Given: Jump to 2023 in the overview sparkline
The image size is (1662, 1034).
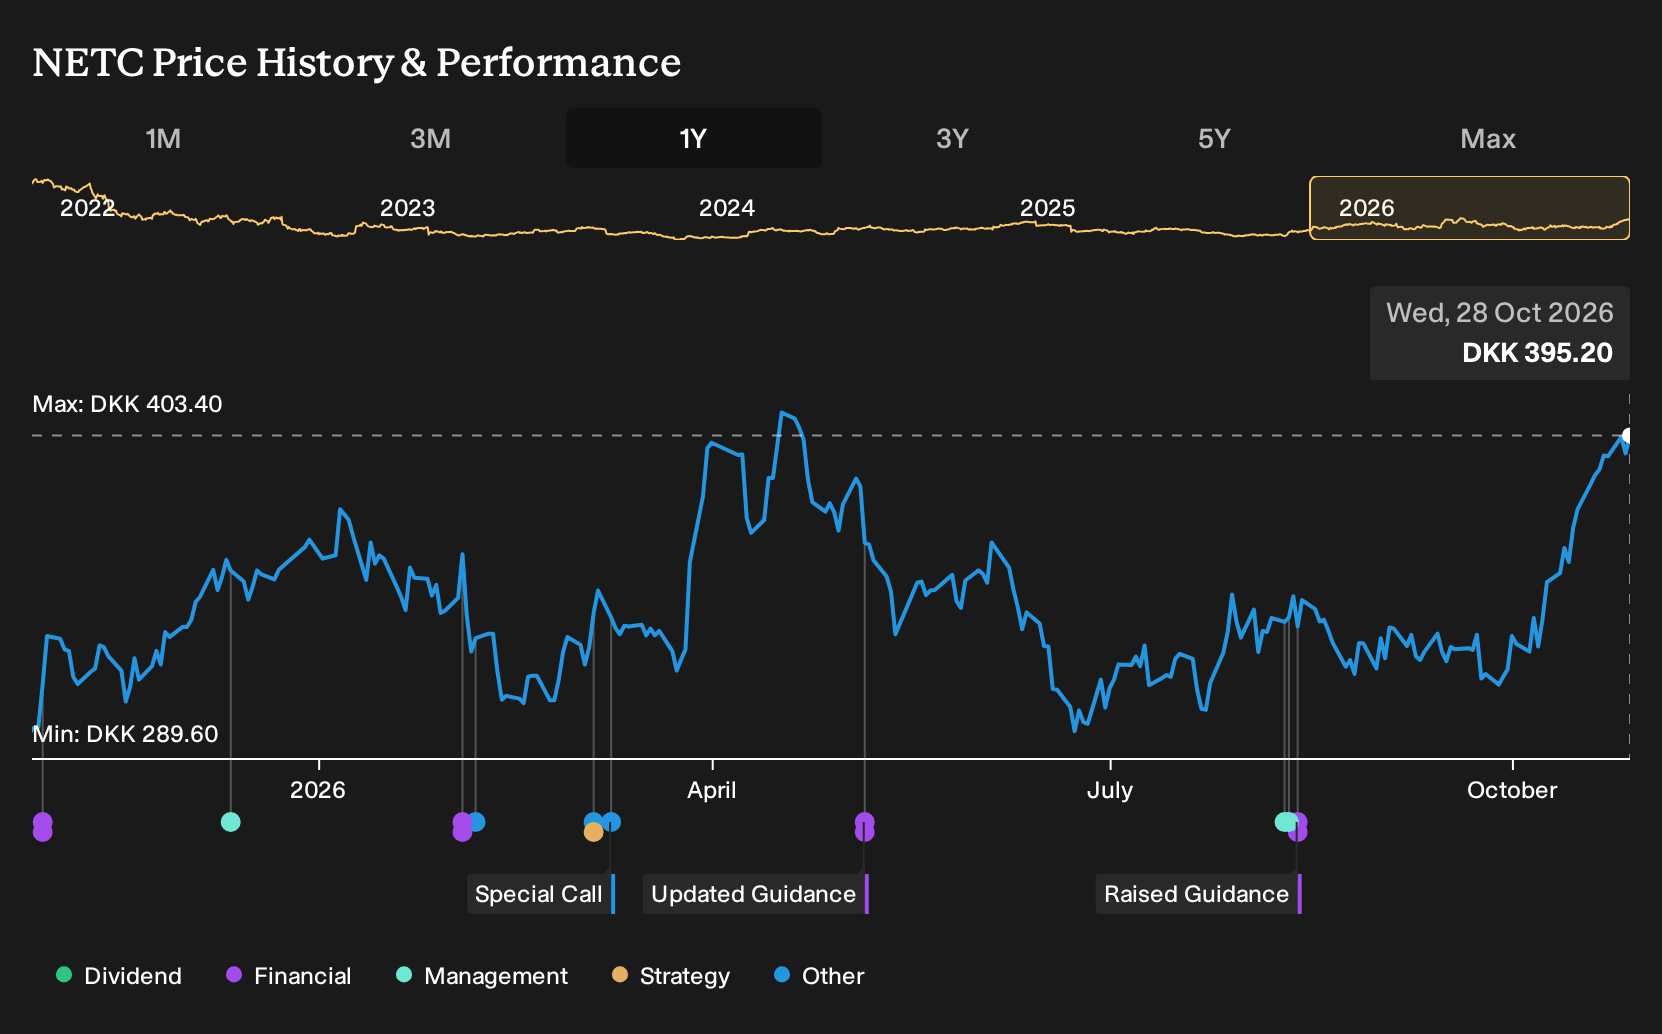Looking at the screenshot, I should point(407,208).
